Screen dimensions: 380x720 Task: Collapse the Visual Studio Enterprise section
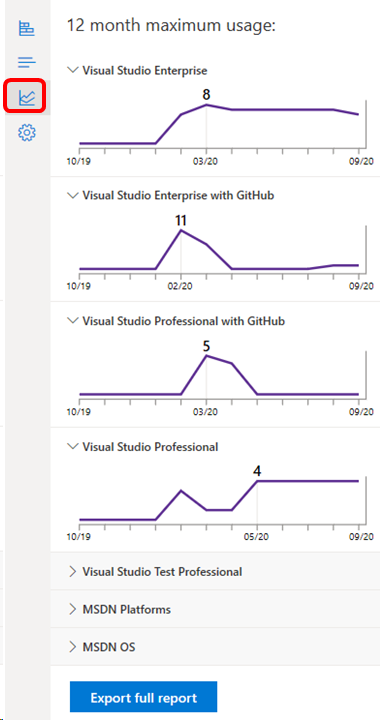73,70
